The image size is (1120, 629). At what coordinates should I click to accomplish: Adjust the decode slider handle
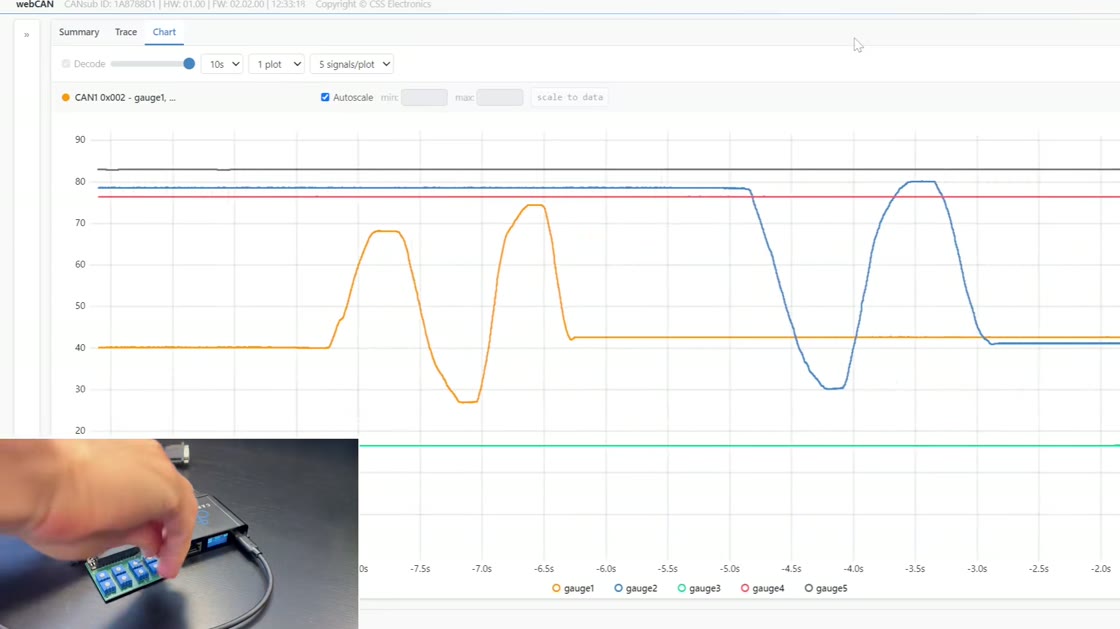tap(189, 64)
